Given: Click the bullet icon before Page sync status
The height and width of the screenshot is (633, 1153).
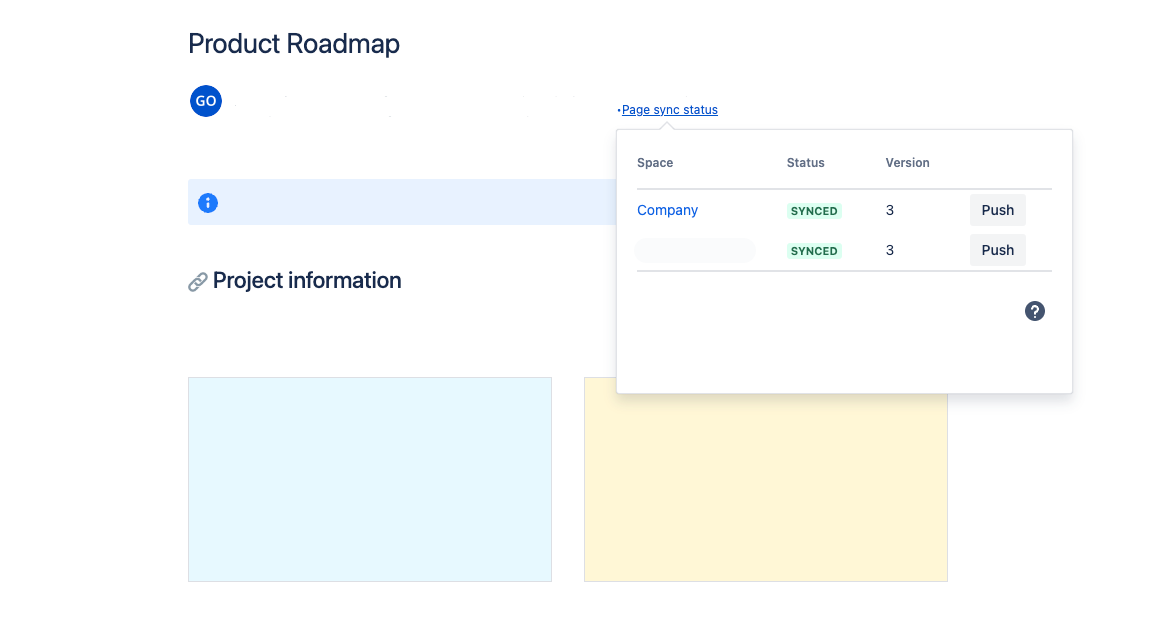Looking at the screenshot, I should 617,110.
